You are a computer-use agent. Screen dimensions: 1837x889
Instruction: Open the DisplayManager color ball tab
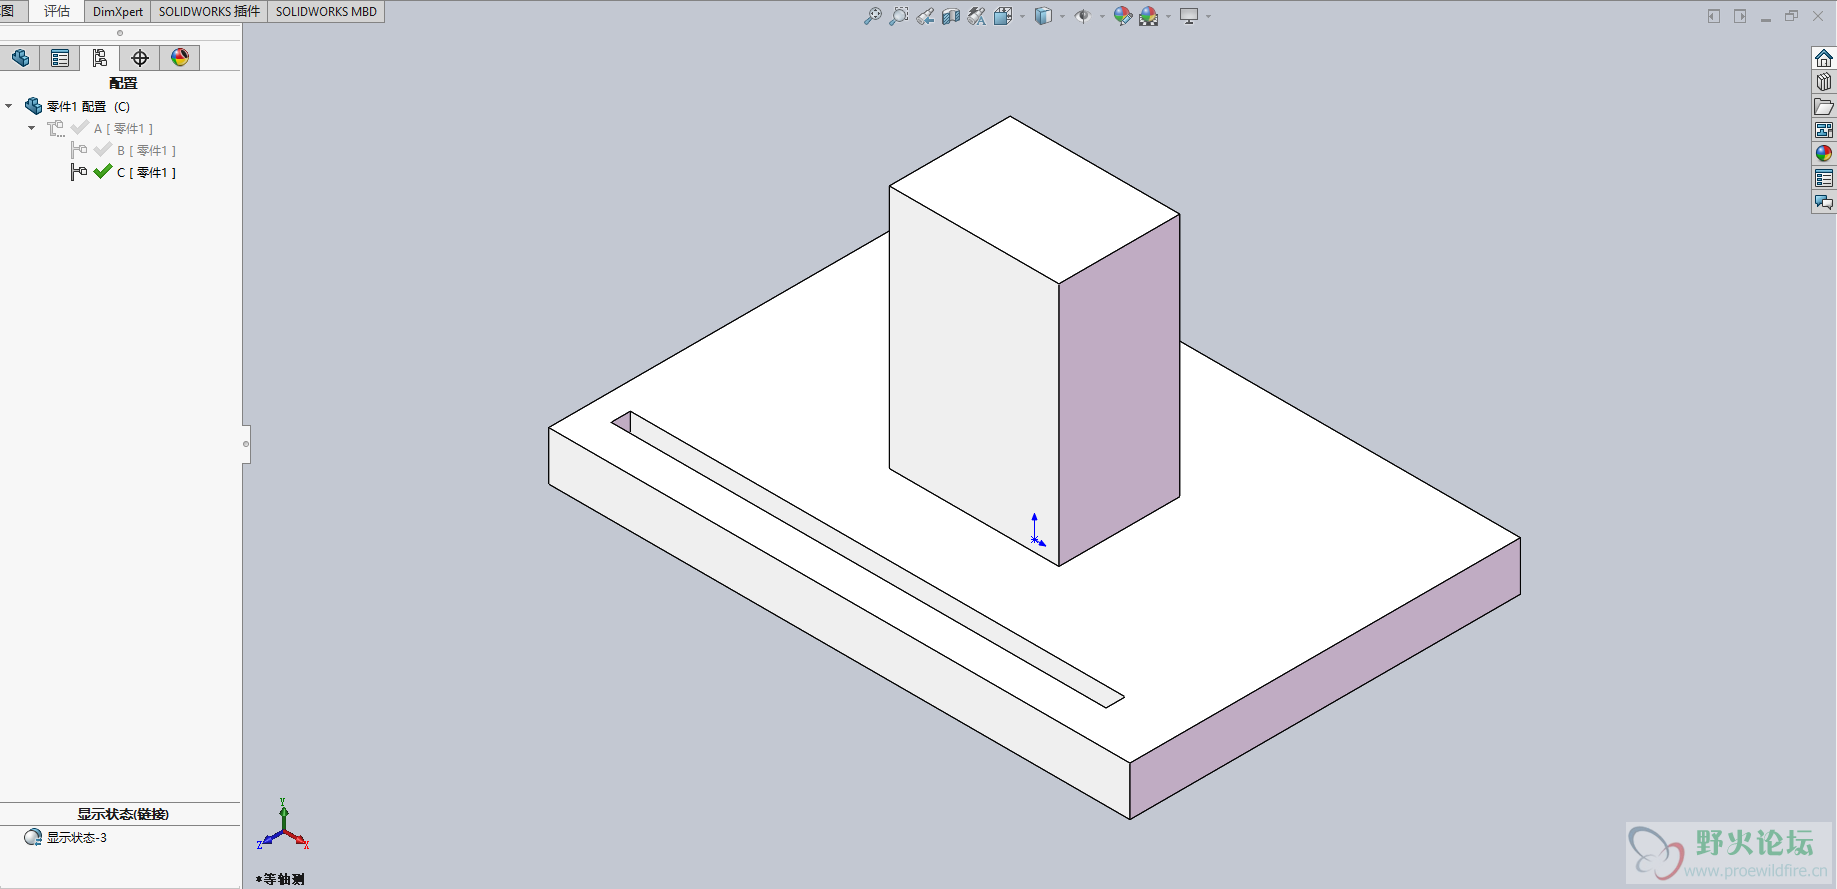[180, 58]
